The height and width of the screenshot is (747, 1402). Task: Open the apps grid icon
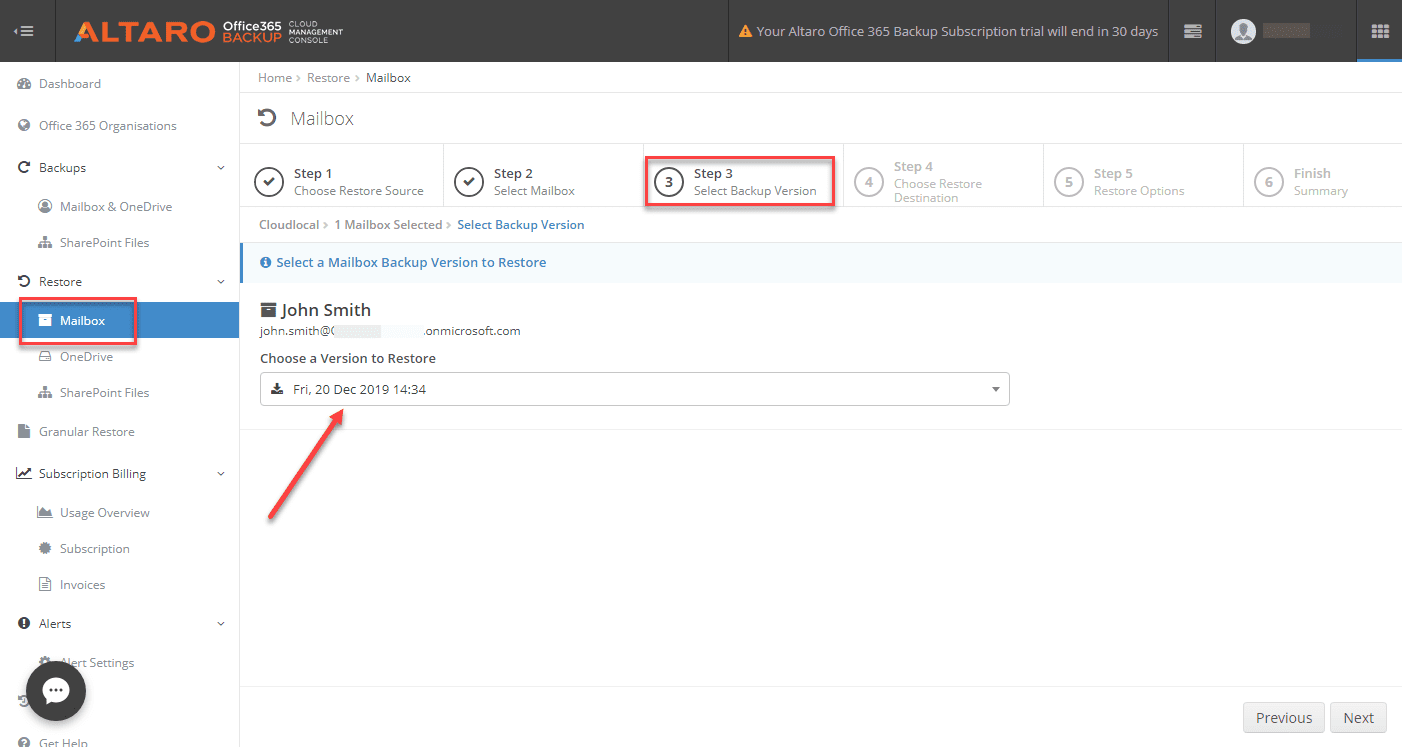tap(1380, 31)
